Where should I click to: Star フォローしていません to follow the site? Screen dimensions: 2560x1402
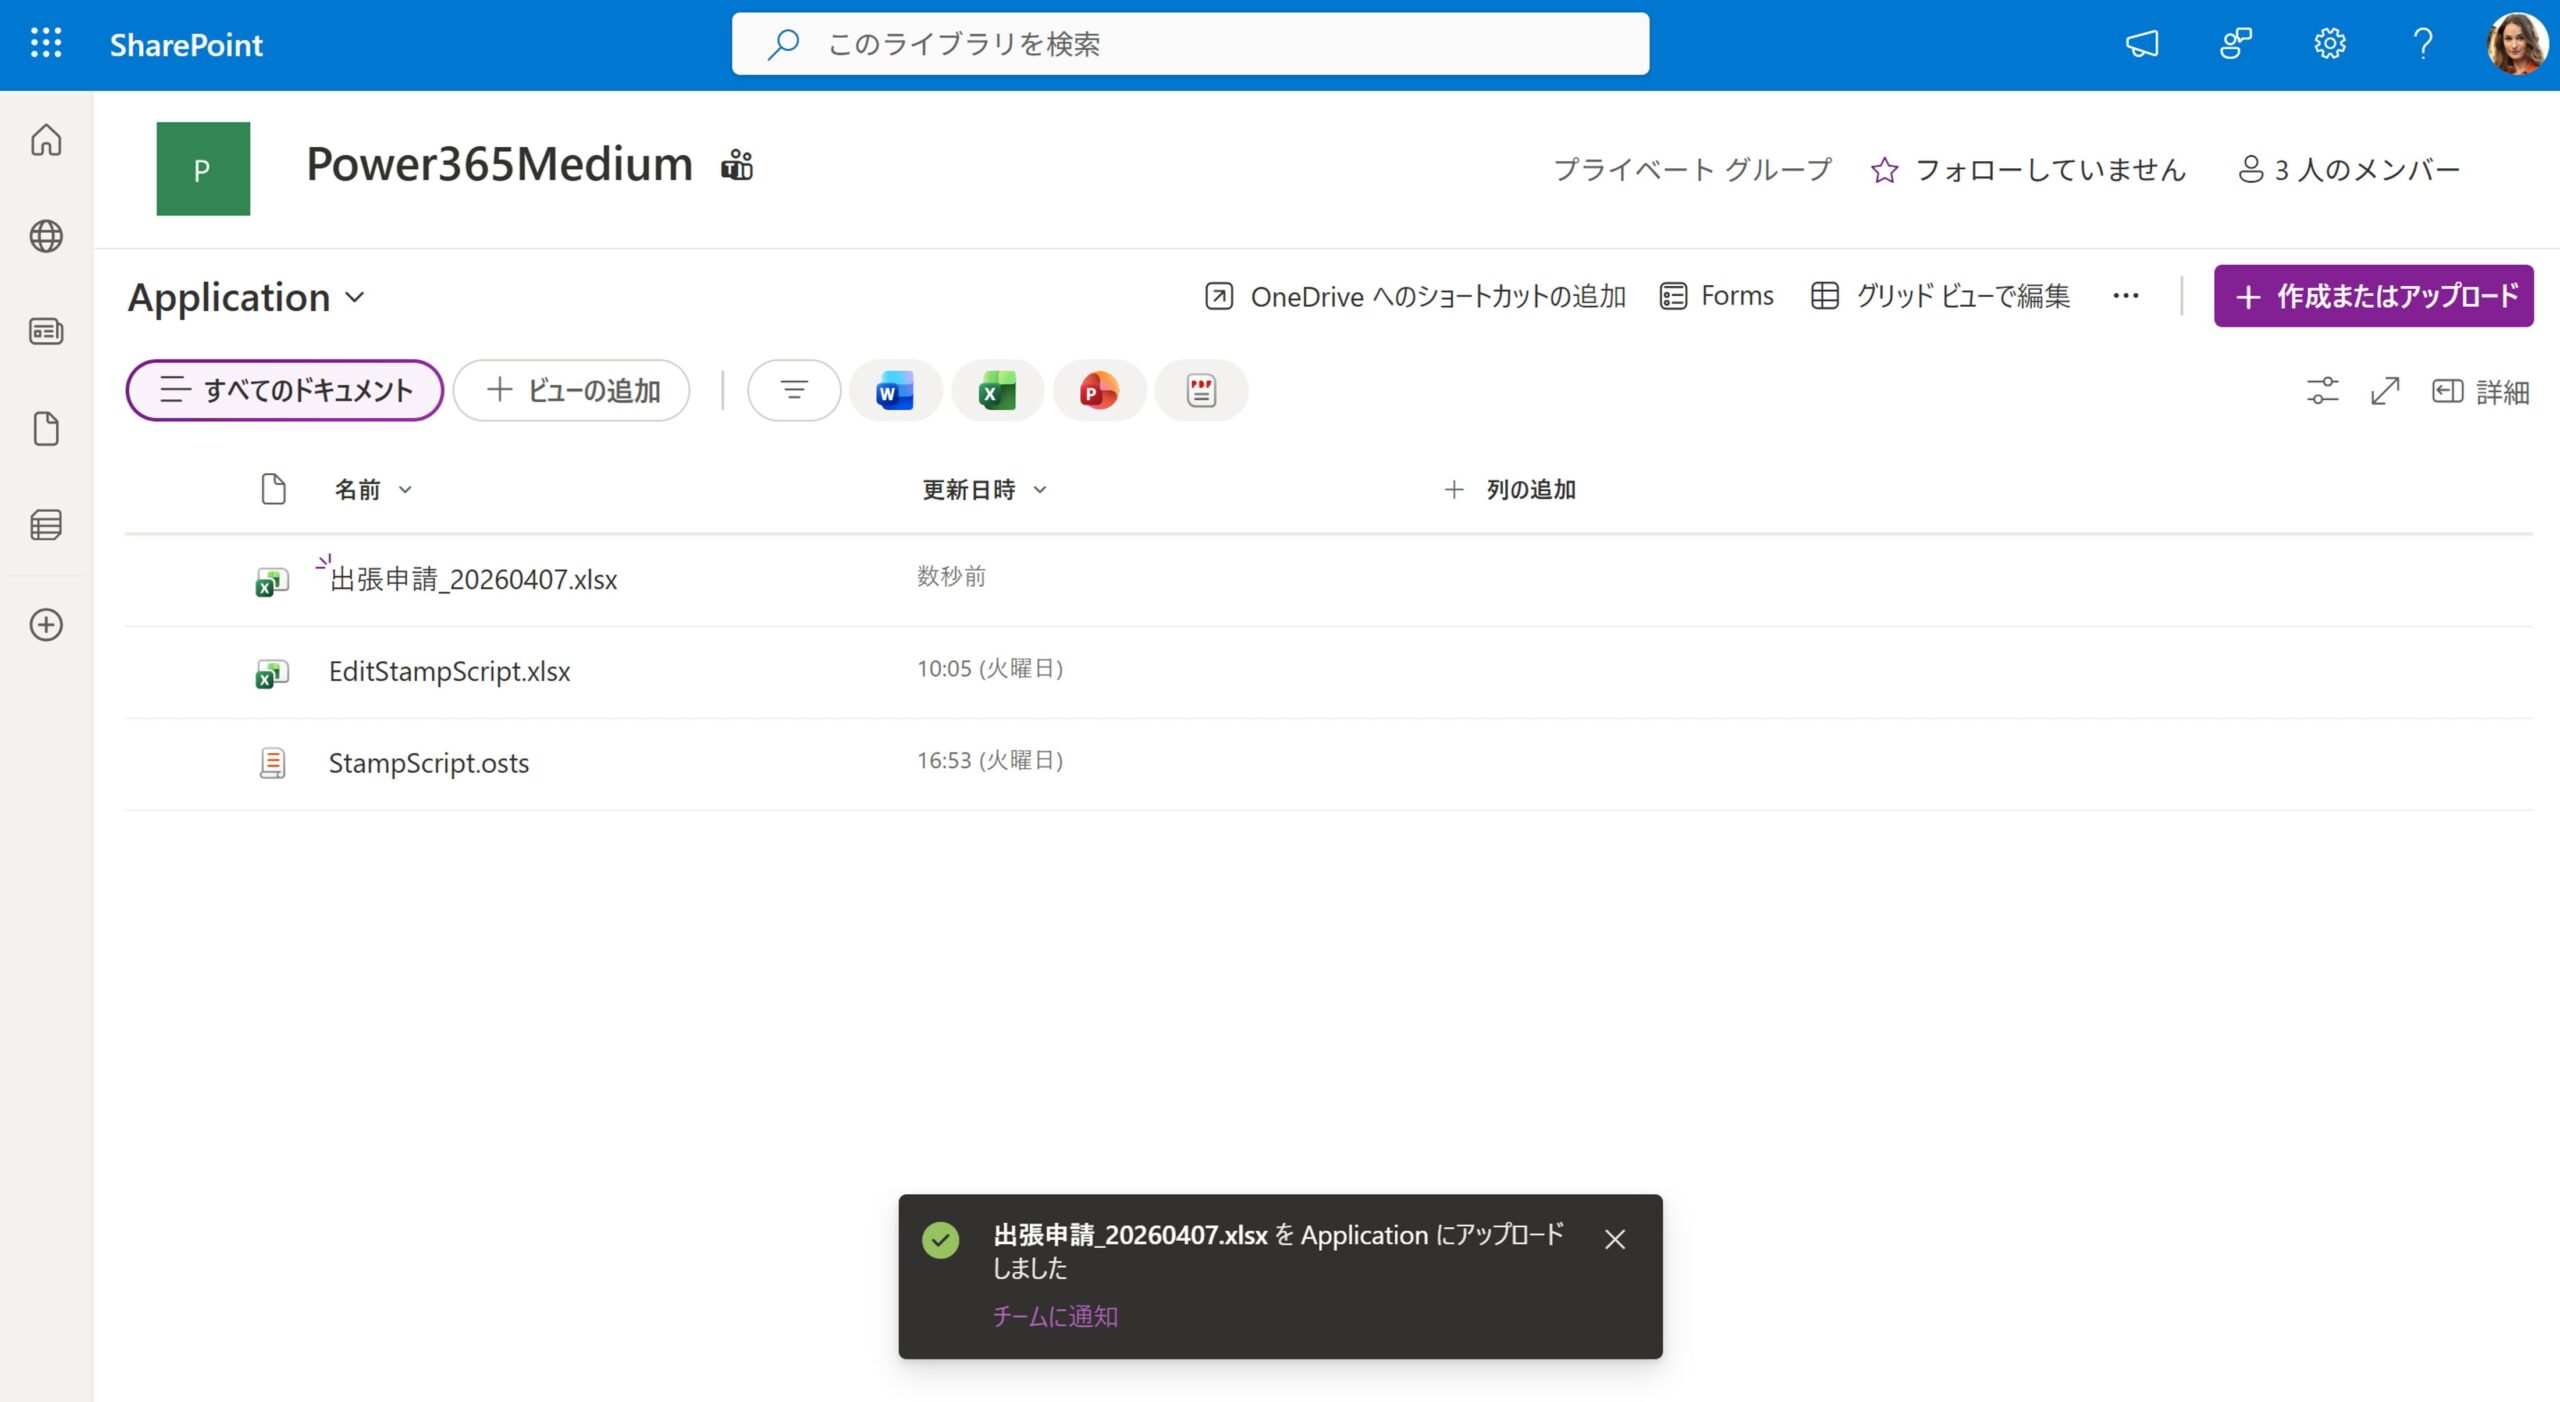[x=1884, y=170]
